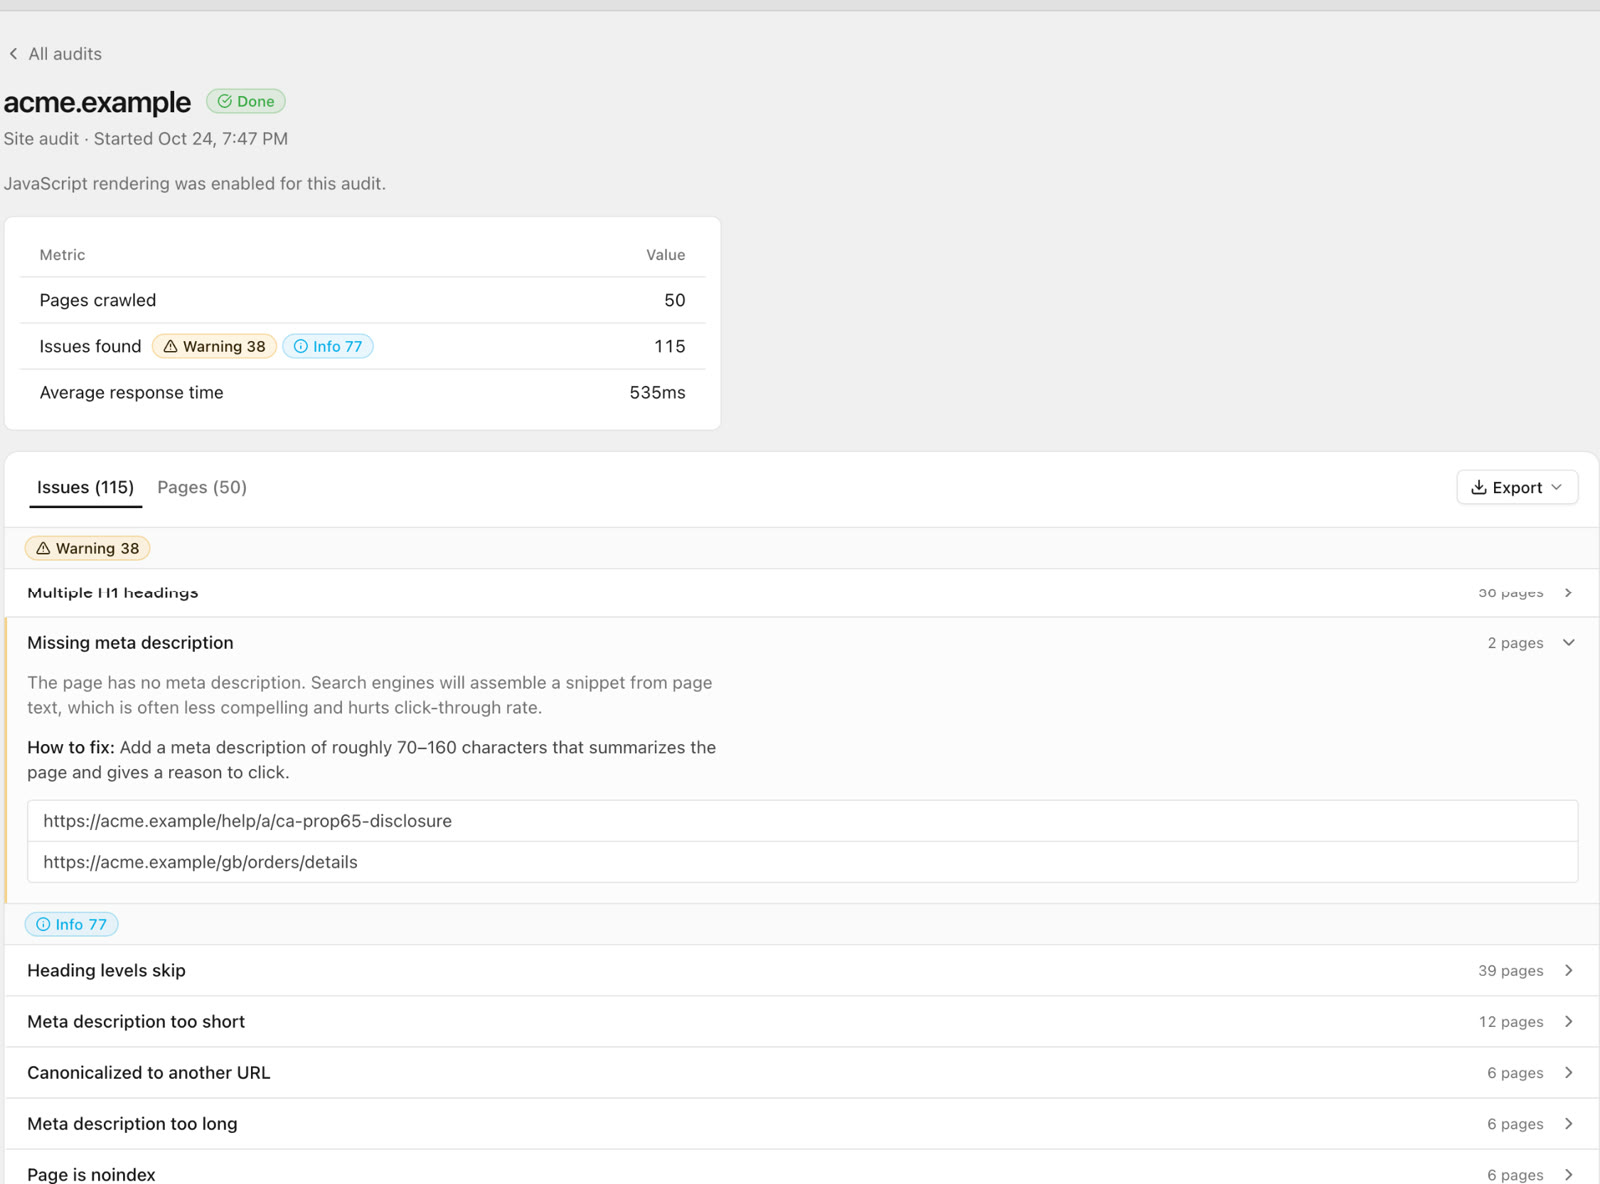Click the chevron next to 39 pages
This screenshot has width=1600, height=1184.
(1568, 970)
